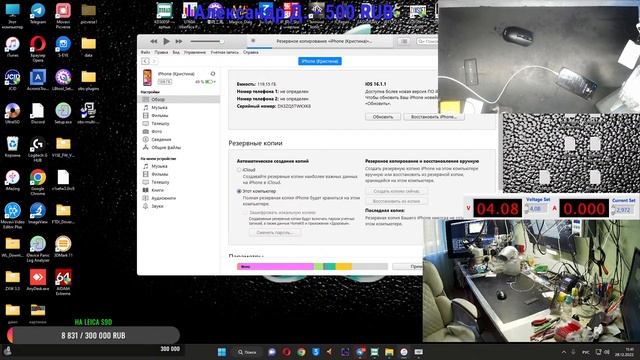Open the iTunes Файл menu
Viewport: 640px width, 360px height.
[x=145, y=52]
